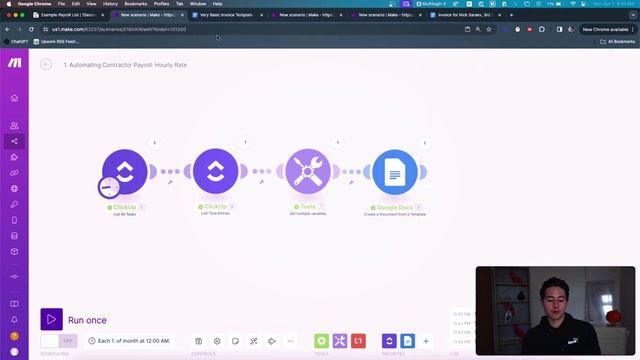Screen dimensions: 640x360
Task: Click the Google Docs favorite in bottom bar
Action: point(407,341)
